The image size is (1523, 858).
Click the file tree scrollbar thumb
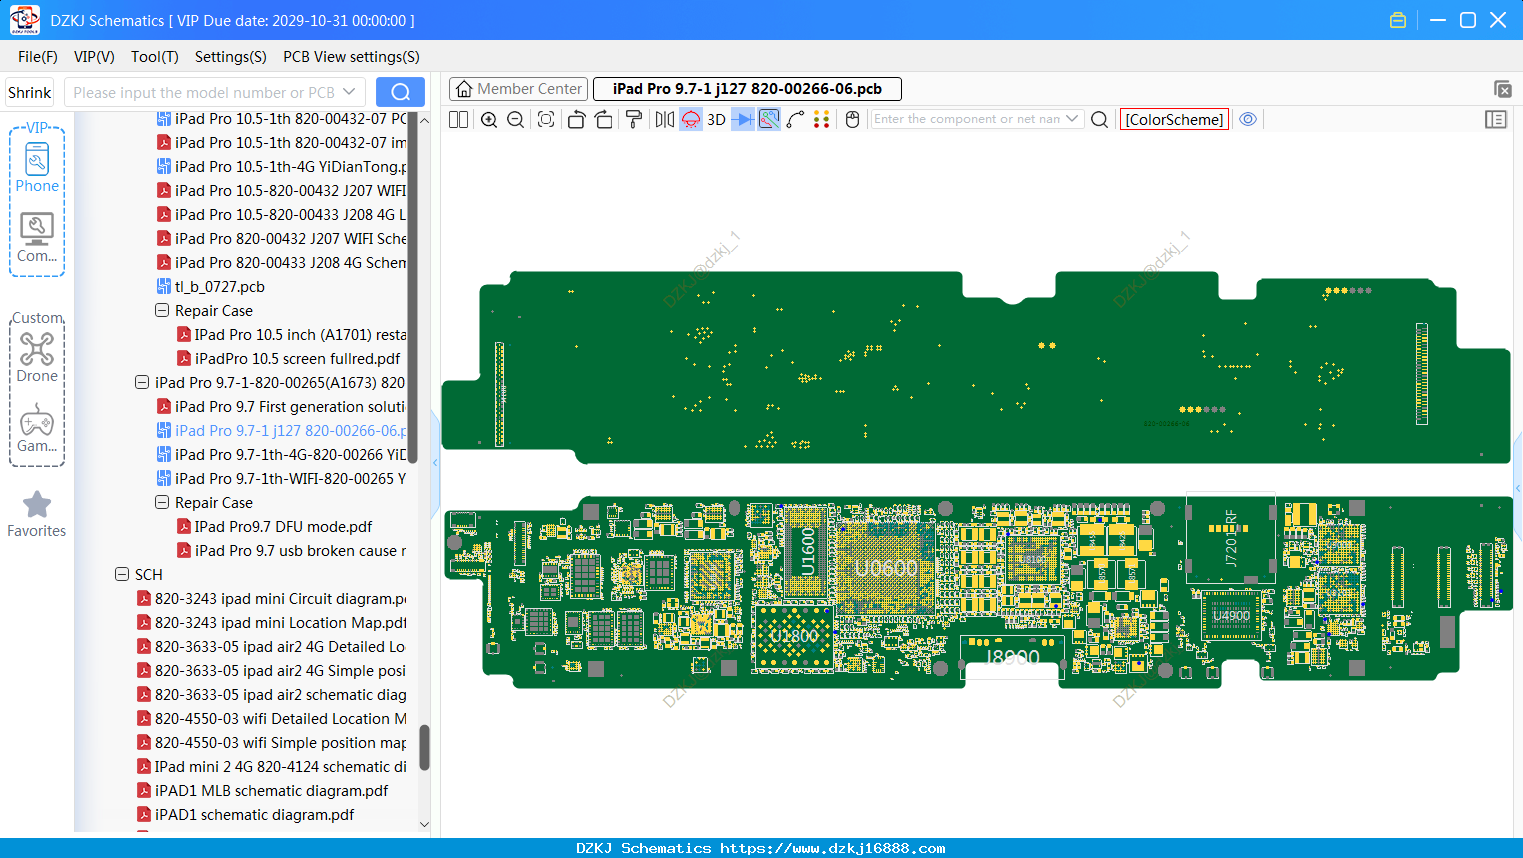[424, 747]
